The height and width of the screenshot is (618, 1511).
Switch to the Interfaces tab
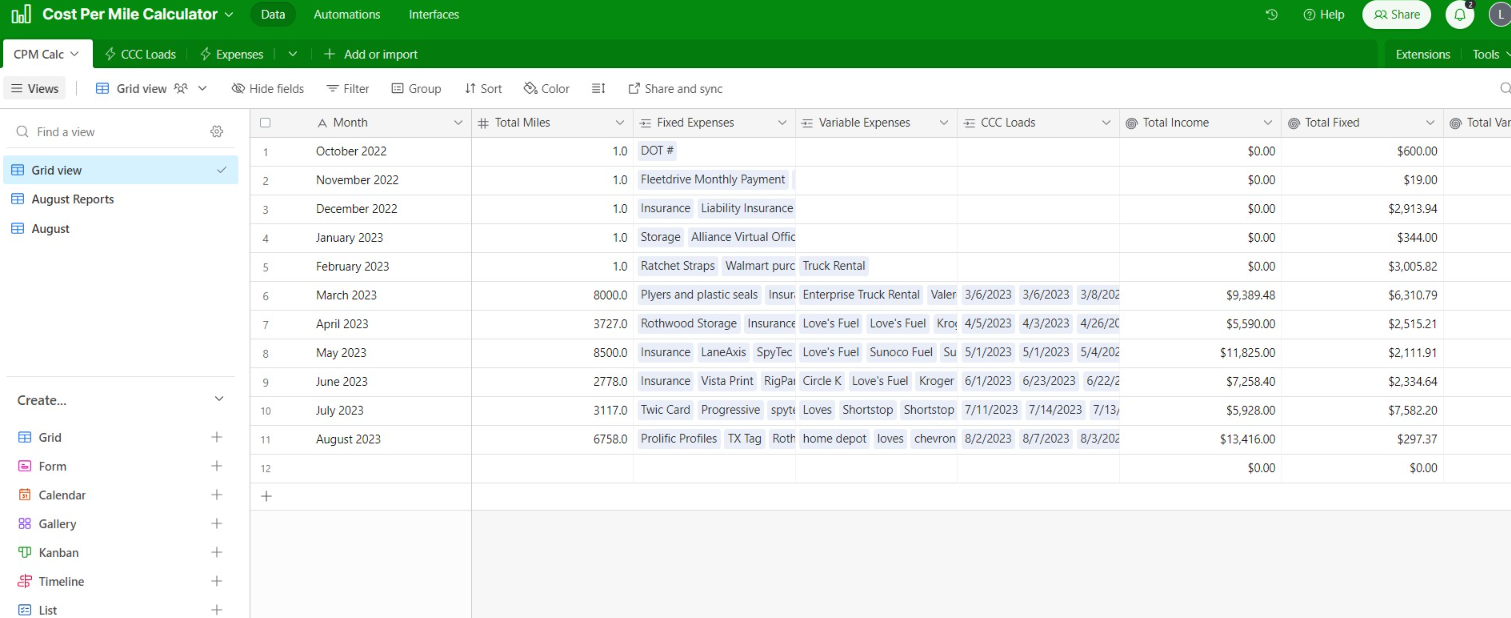coord(434,14)
